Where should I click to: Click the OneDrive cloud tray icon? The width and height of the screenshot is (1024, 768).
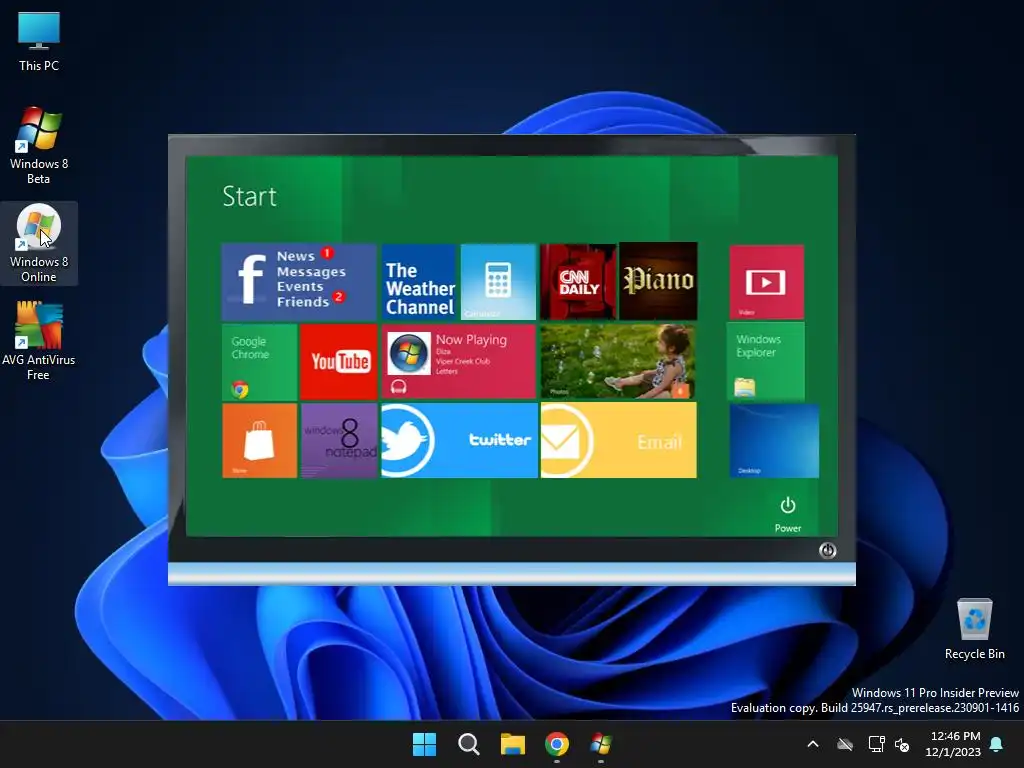click(x=845, y=744)
